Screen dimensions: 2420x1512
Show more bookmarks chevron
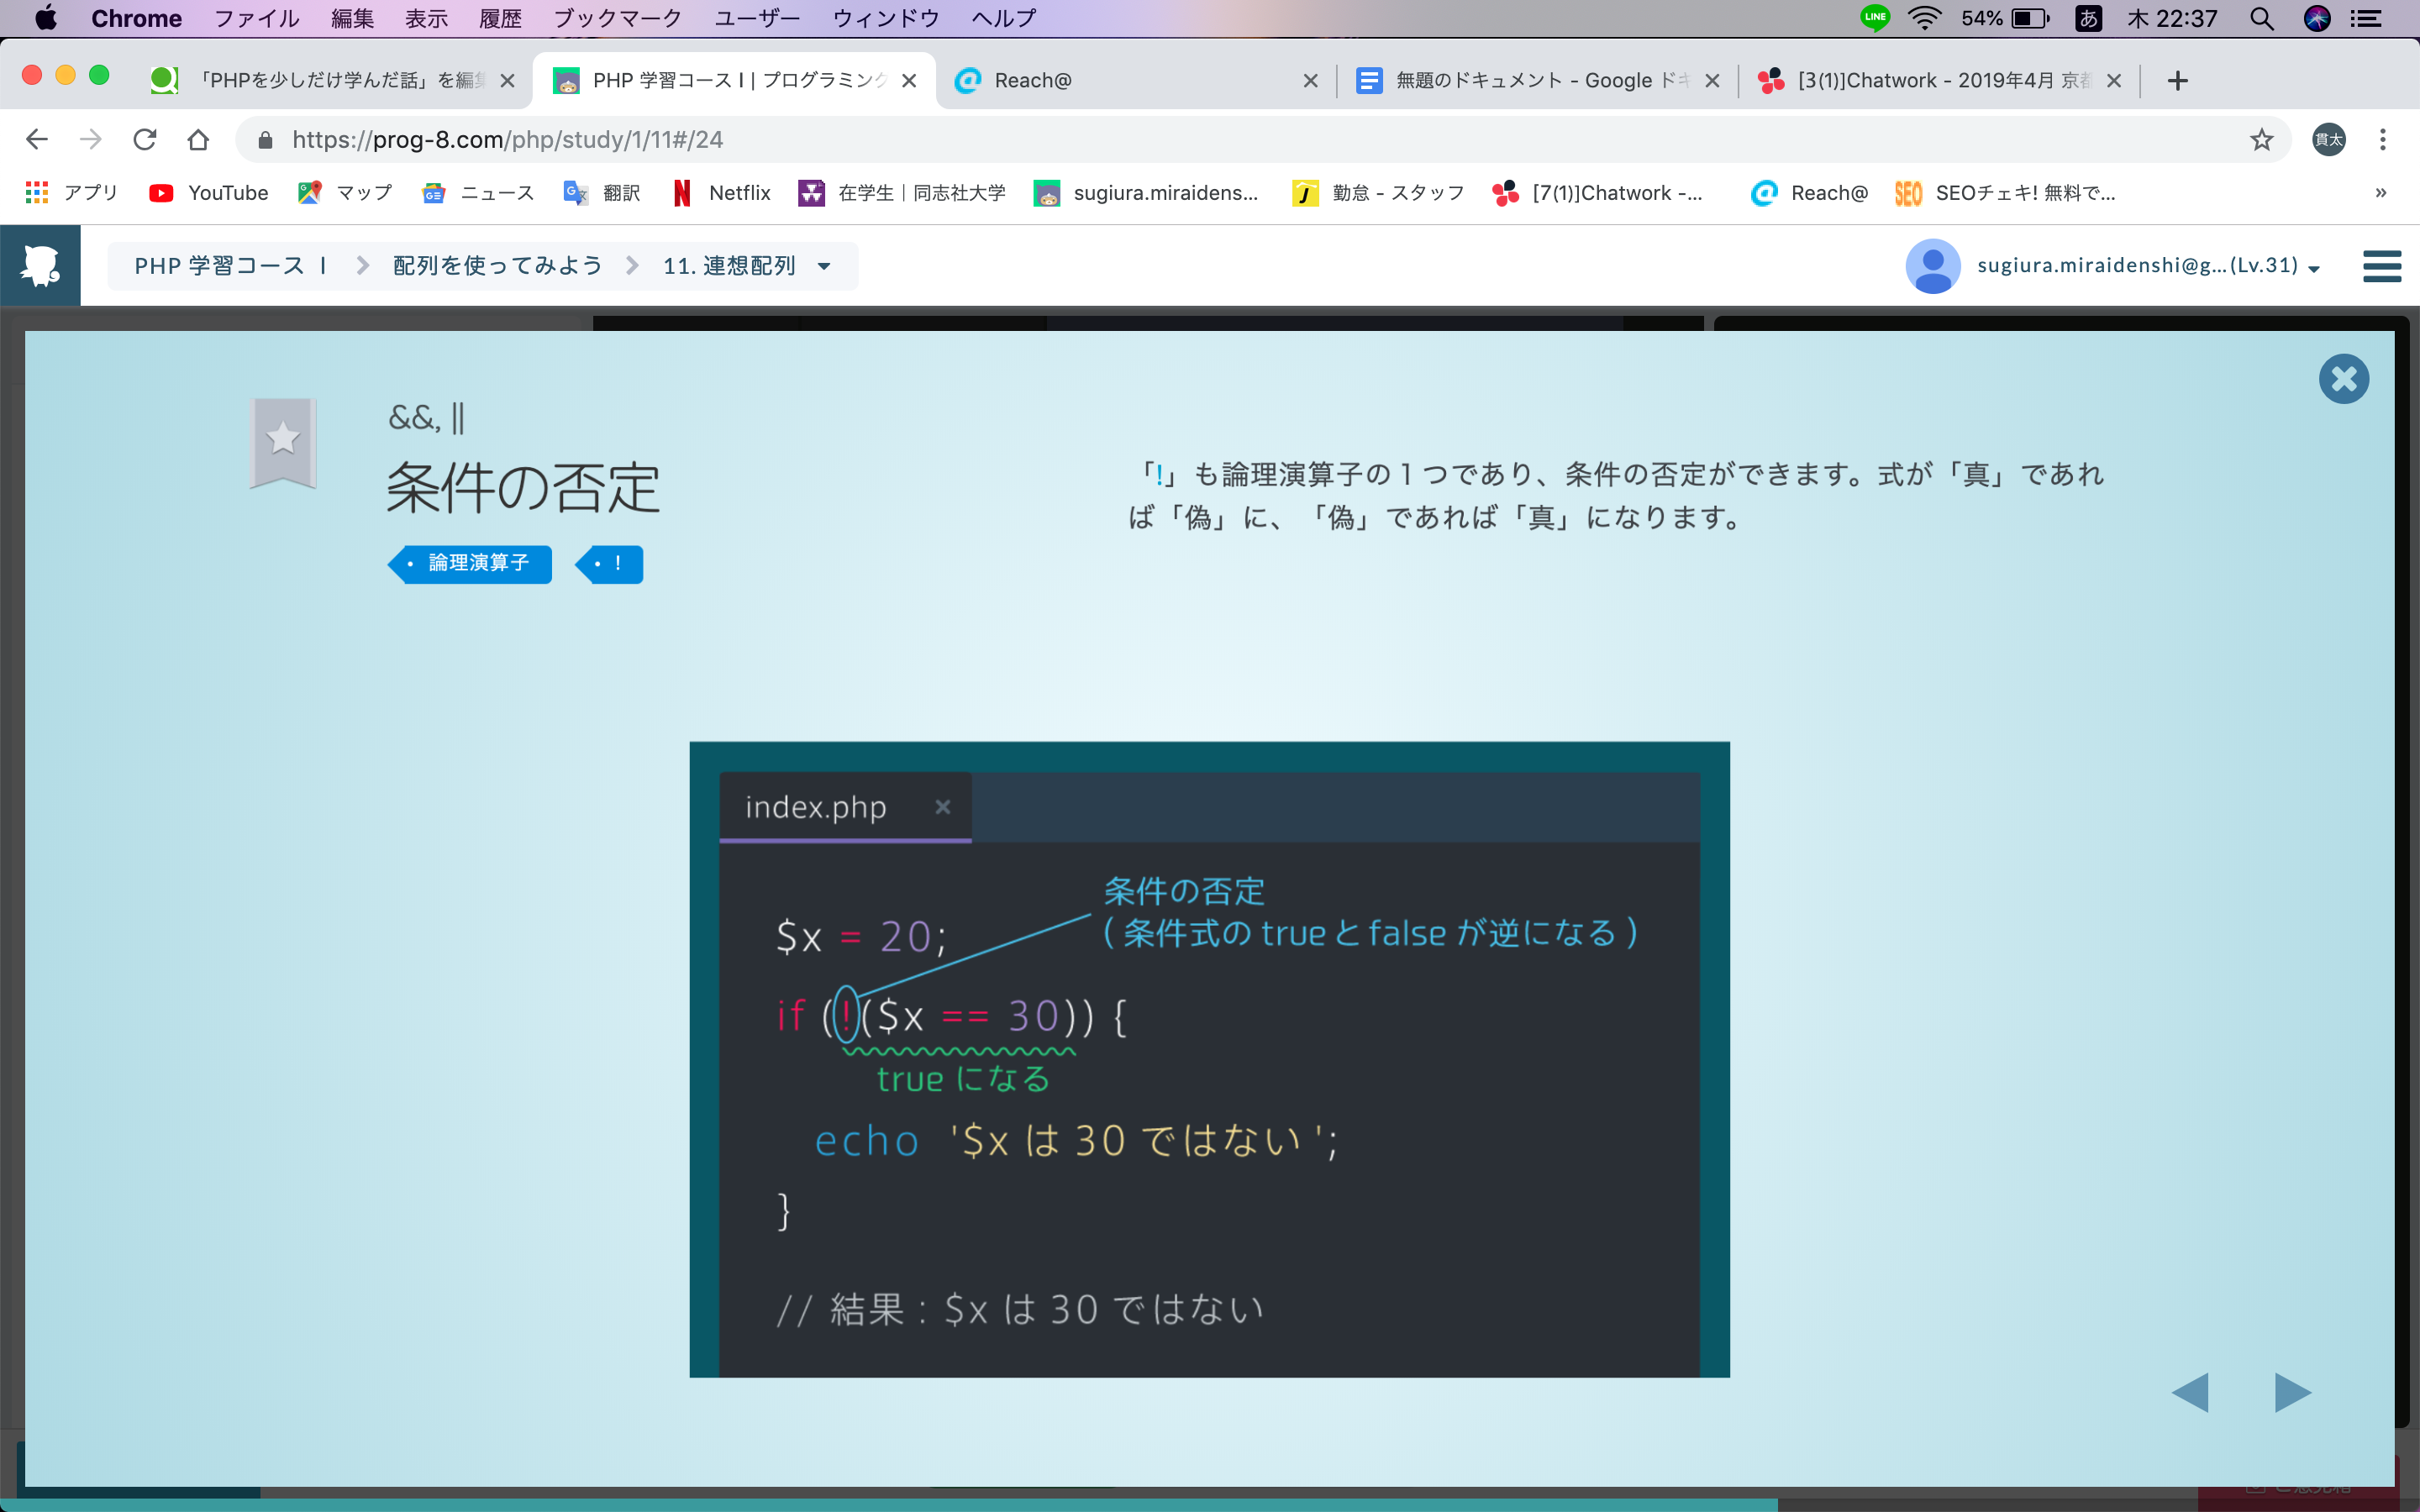click(2381, 193)
